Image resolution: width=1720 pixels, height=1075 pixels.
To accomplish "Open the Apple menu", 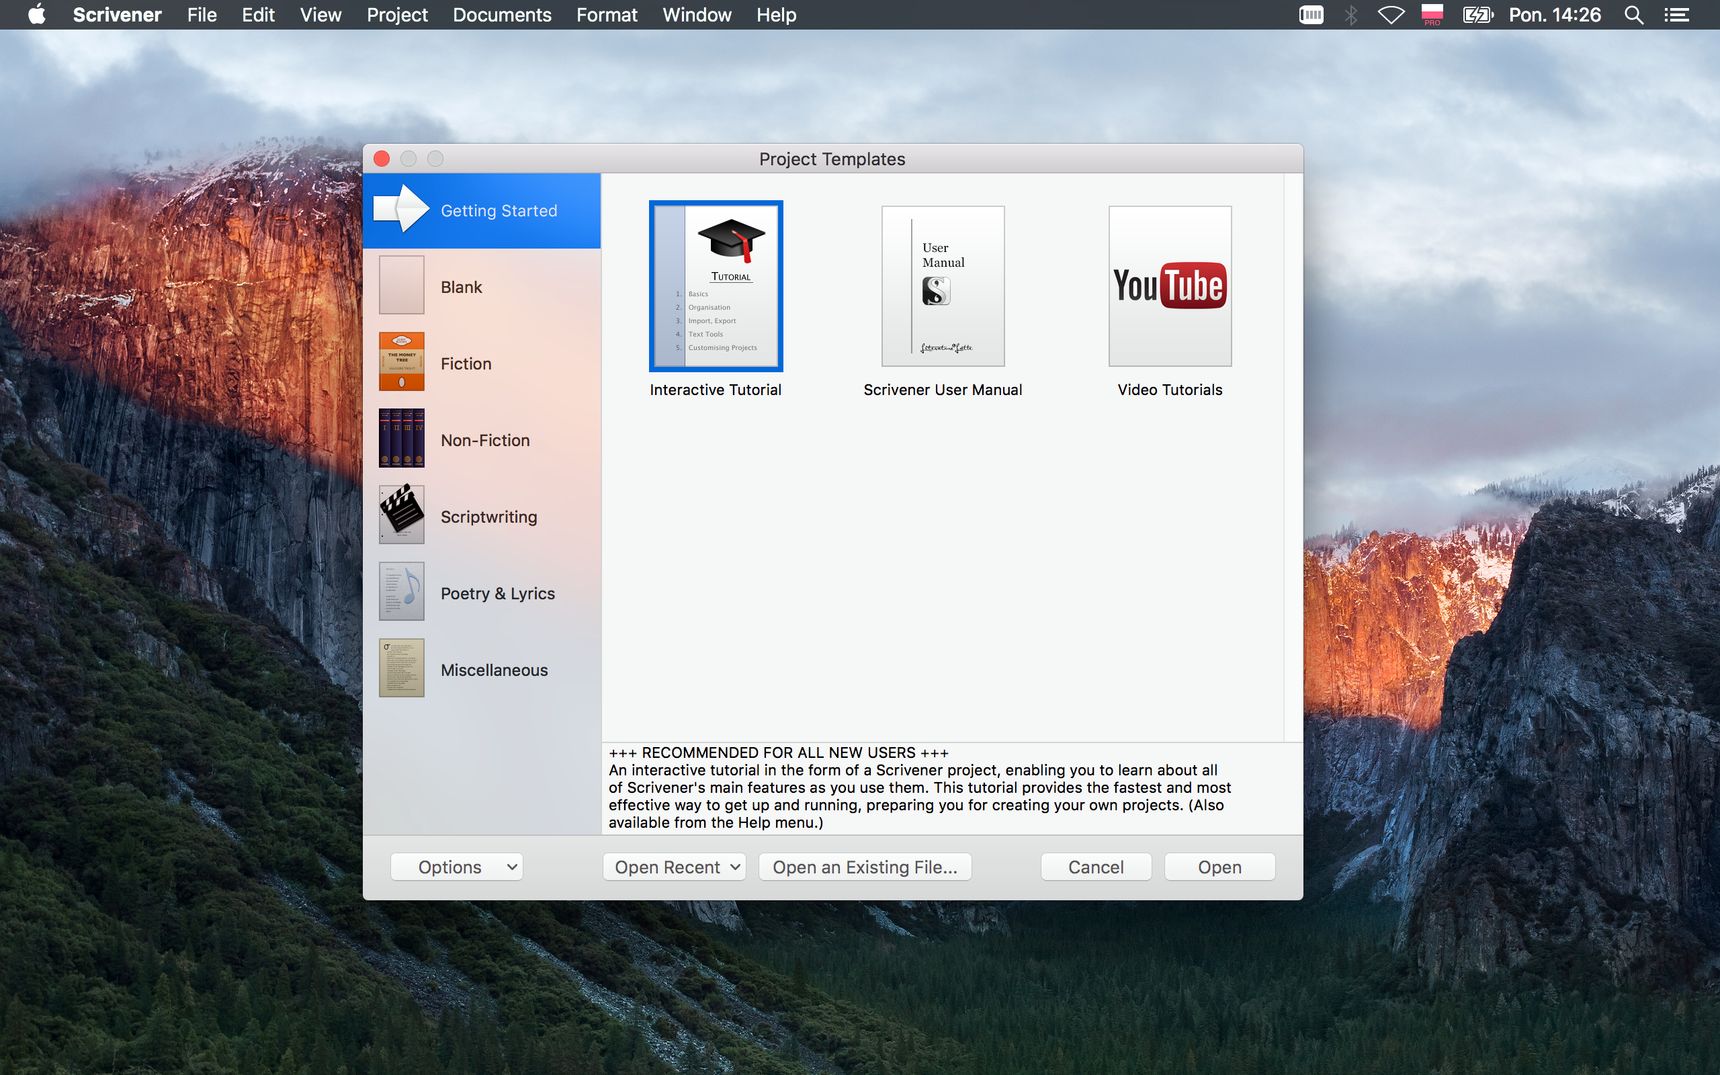I will 37,14.
